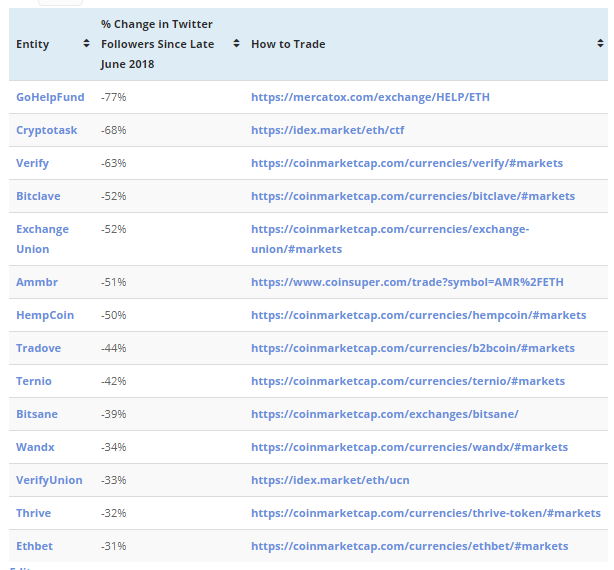Open the VerifyUnion entity link
Viewport: 614px width, 570px height.
[49, 480]
